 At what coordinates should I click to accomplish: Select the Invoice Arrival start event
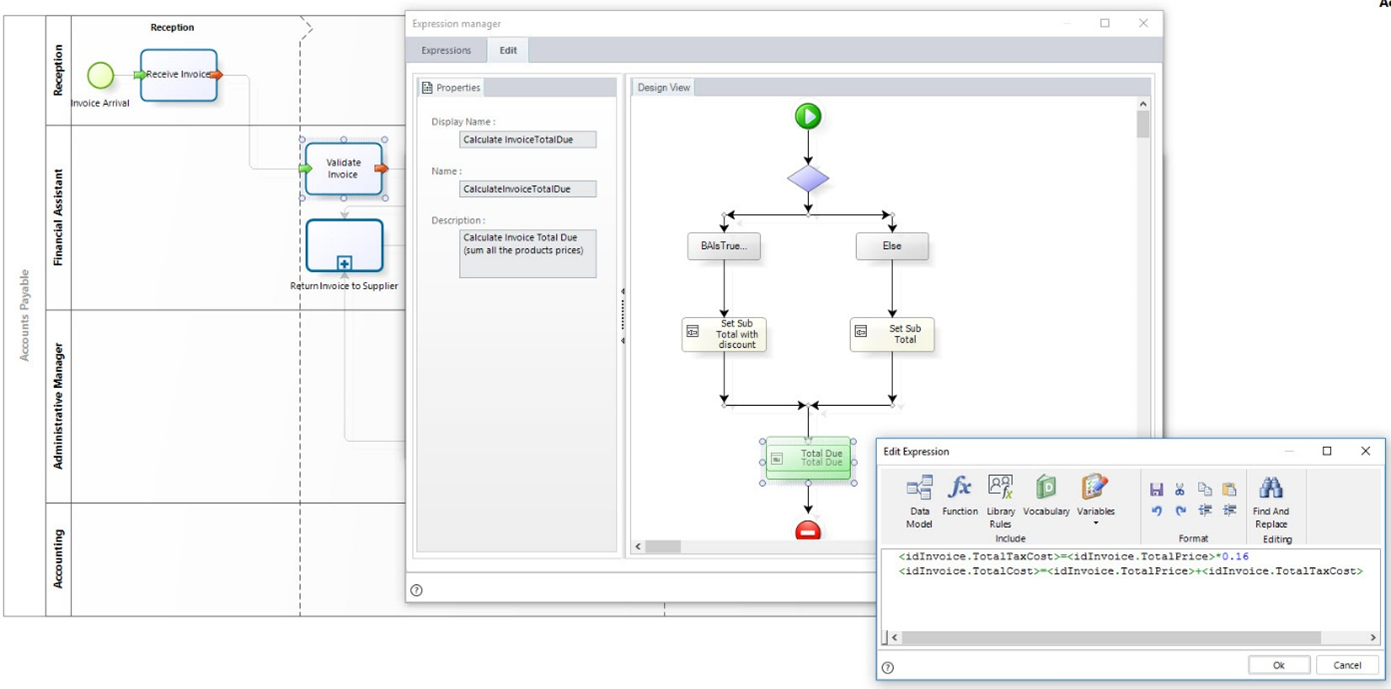click(100, 75)
